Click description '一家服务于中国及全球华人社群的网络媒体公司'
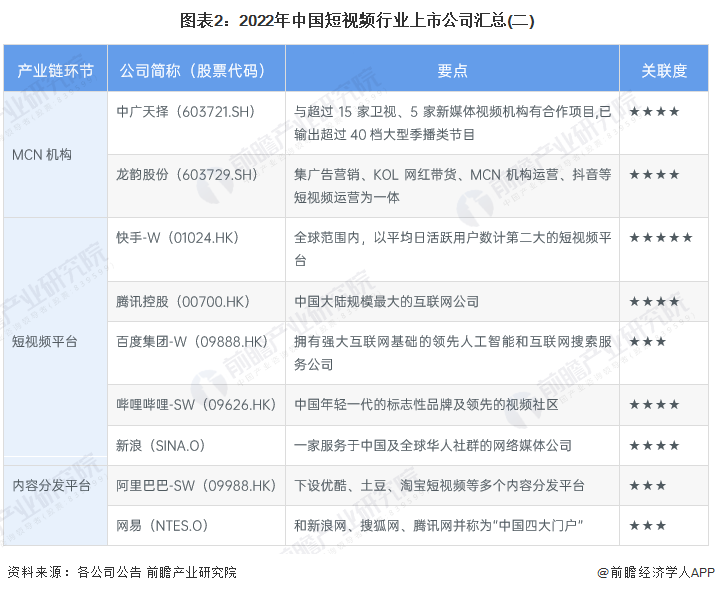This screenshot has height=593, width=715. [x=433, y=446]
